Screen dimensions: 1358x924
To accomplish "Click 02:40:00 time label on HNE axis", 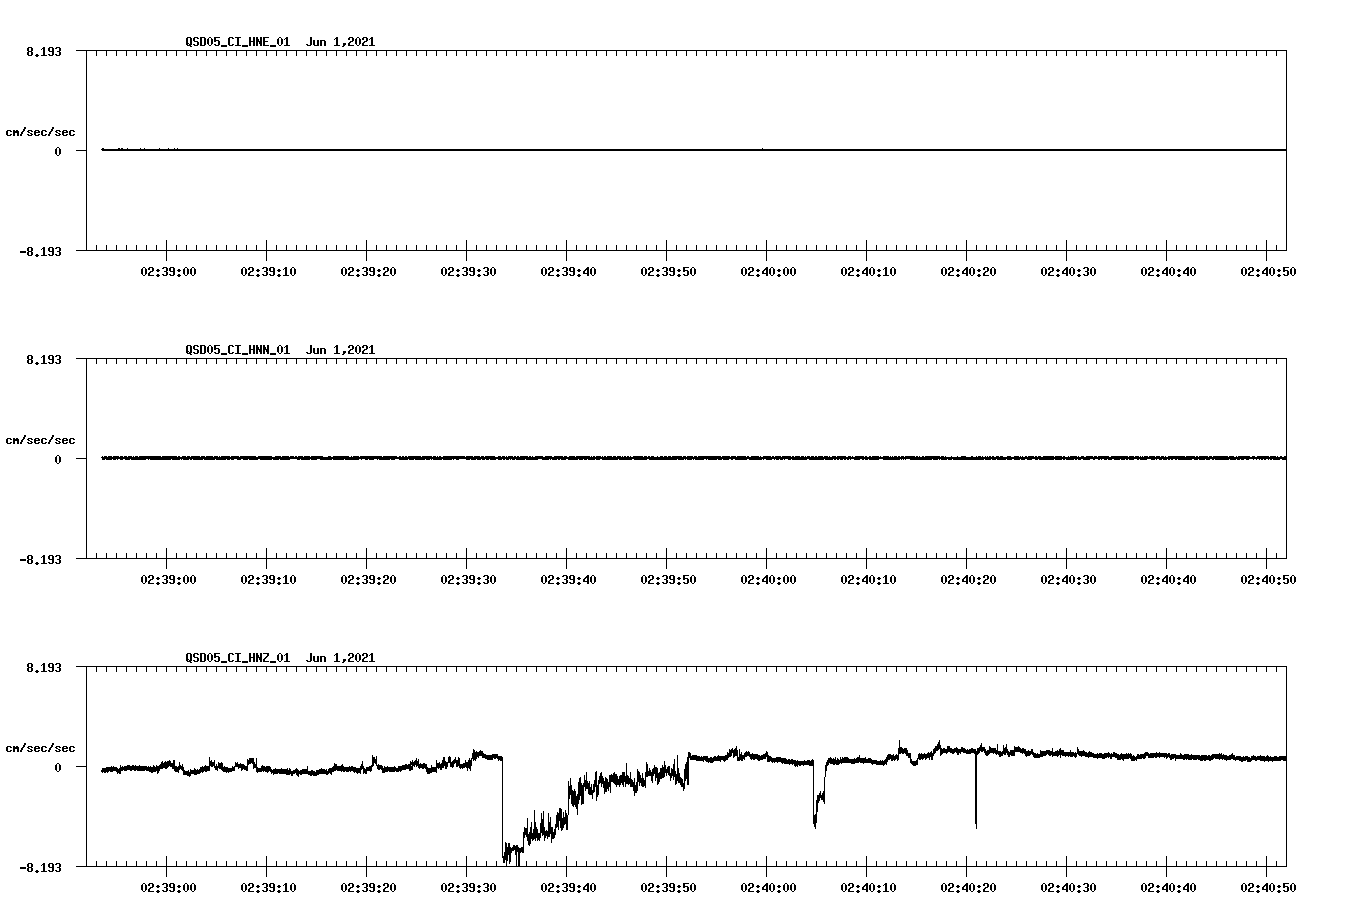I will (x=768, y=271).
